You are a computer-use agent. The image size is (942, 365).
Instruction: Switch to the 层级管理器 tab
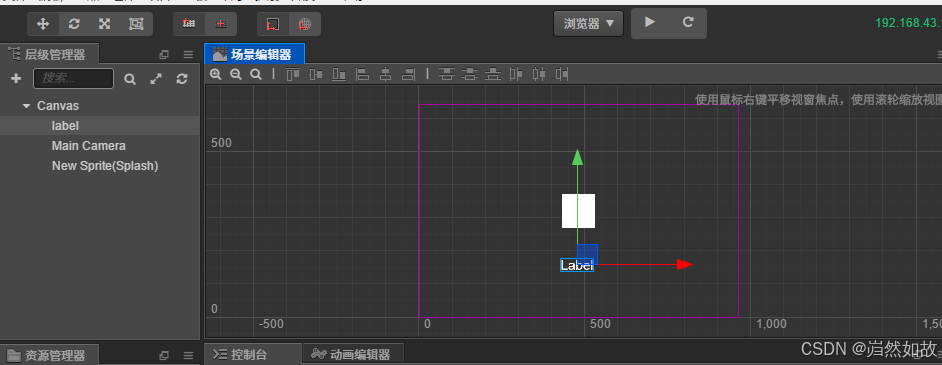[49, 55]
